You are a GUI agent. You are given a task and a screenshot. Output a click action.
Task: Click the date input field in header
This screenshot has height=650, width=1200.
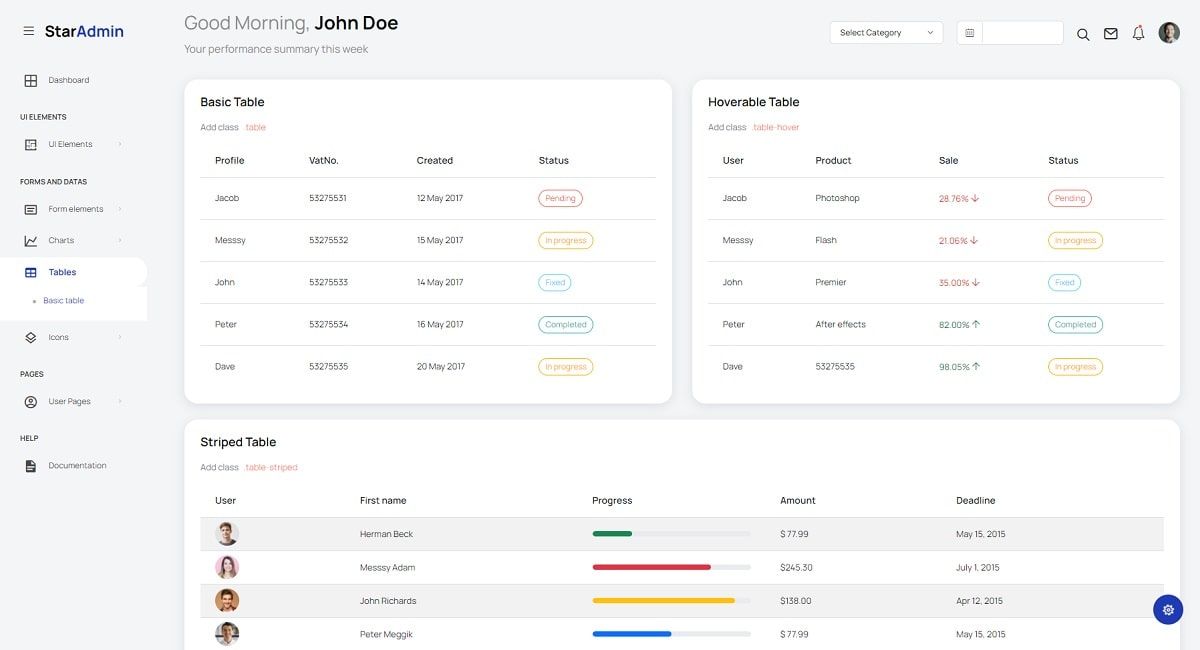[x=1022, y=33]
